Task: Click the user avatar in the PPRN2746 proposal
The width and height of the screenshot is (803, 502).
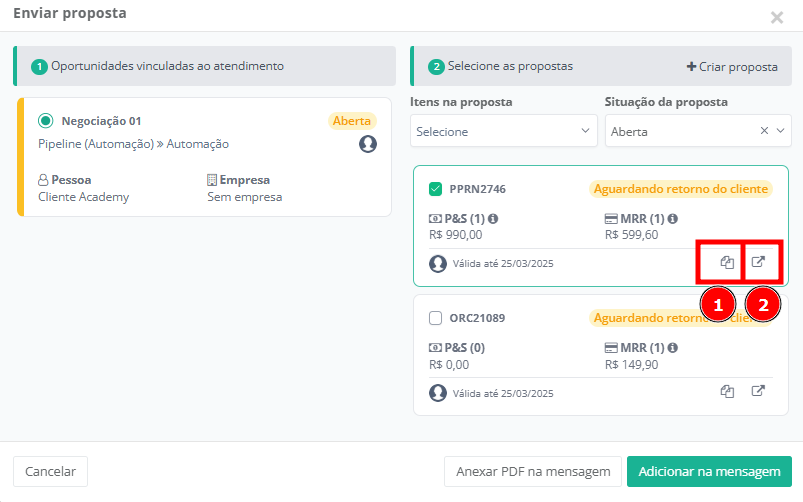Action: coord(437,264)
